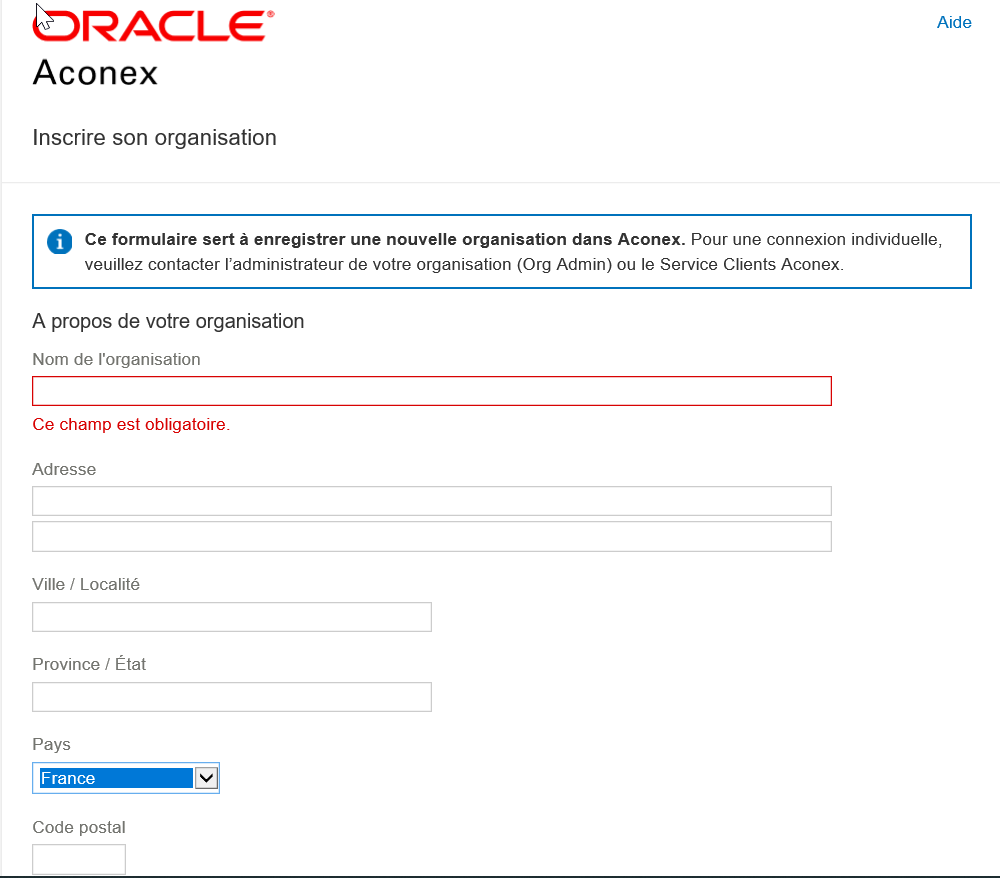Click the Ville / Localité input field
The height and width of the screenshot is (878, 1000).
[232, 617]
